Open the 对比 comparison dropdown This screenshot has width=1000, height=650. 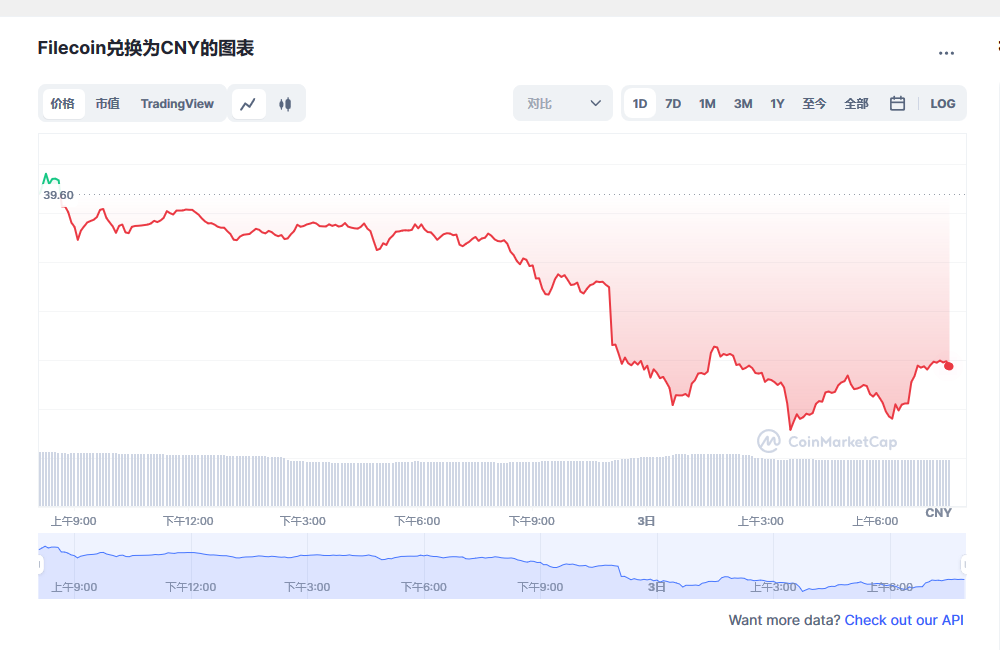click(562, 103)
